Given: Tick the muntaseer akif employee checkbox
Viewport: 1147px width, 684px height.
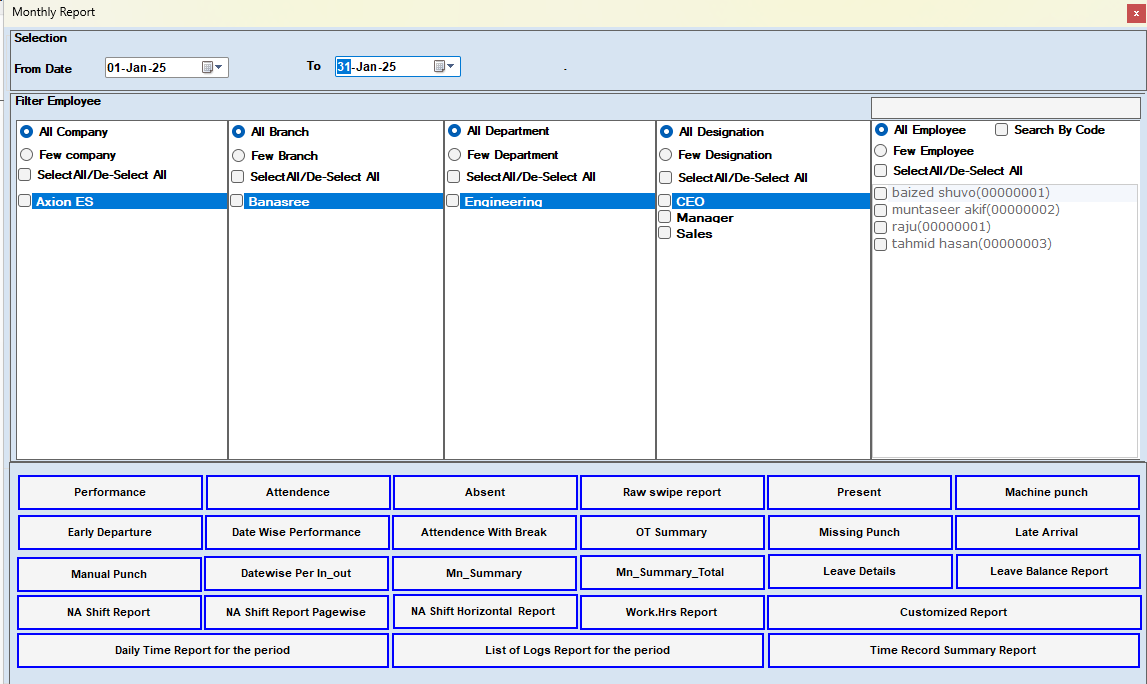Looking at the screenshot, I should point(881,210).
